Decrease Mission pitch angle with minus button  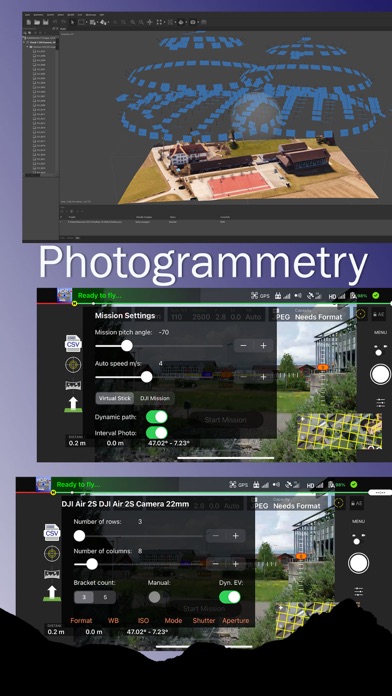click(243, 346)
